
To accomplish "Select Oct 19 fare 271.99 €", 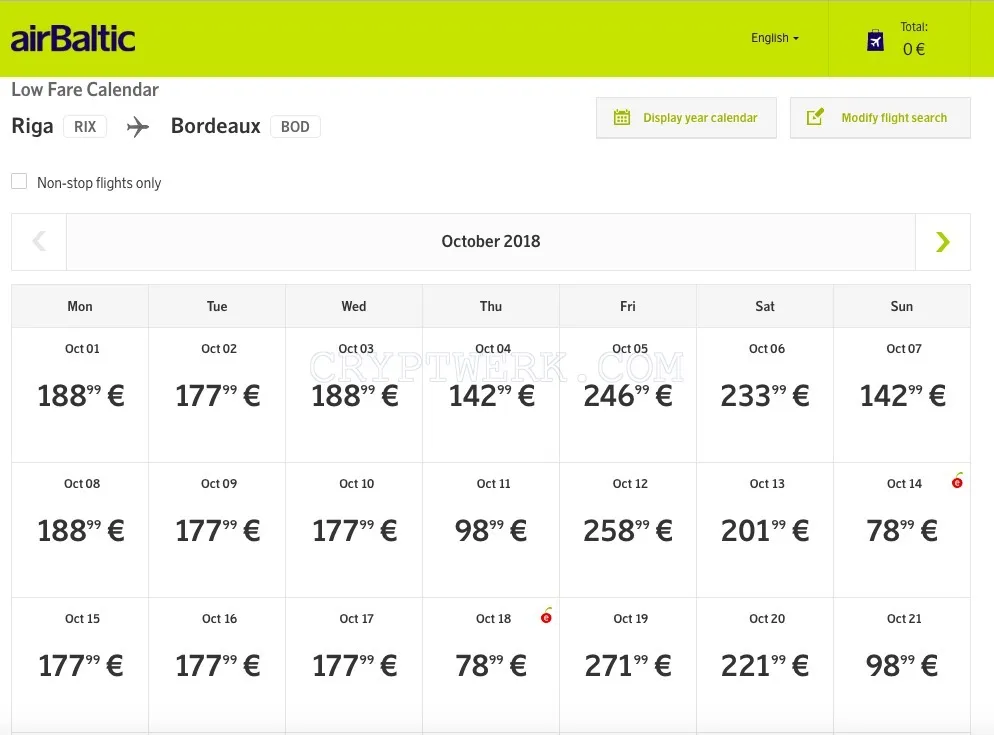I will pos(628,665).
